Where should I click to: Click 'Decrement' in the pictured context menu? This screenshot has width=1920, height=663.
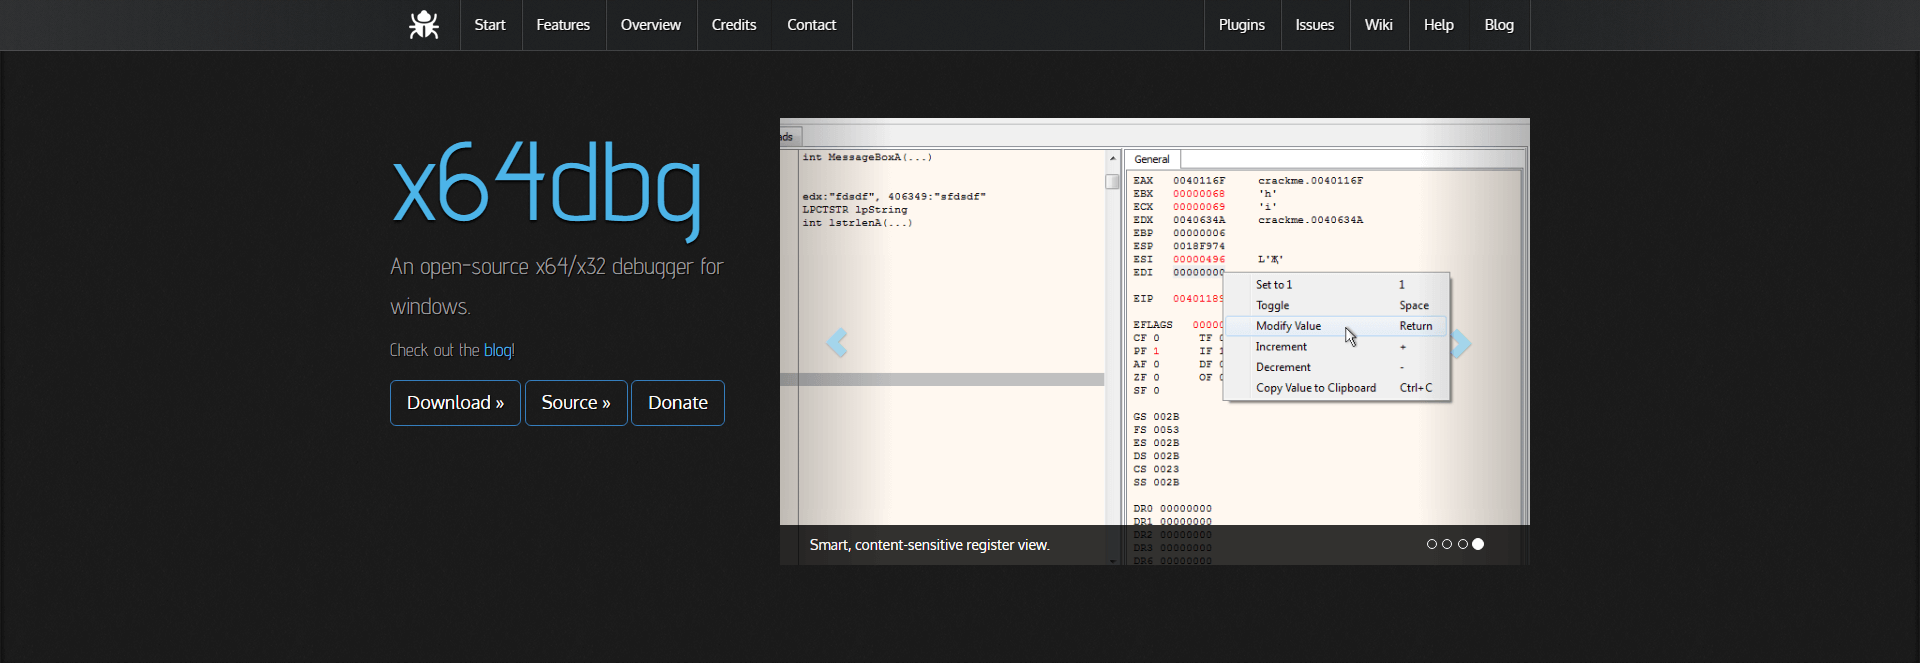click(x=1336, y=367)
